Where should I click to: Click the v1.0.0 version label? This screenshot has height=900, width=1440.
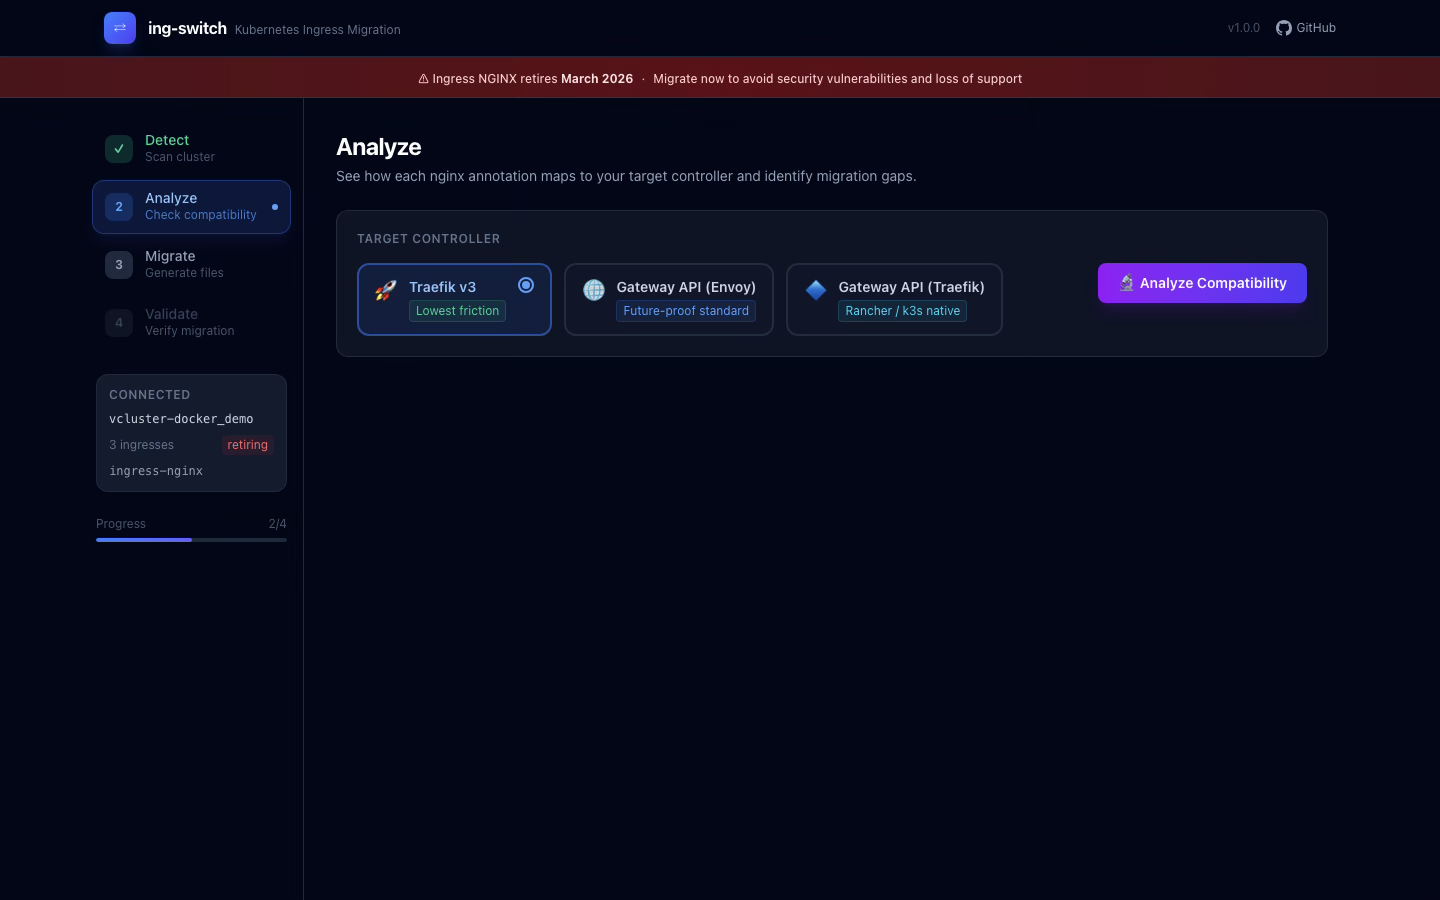point(1244,28)
